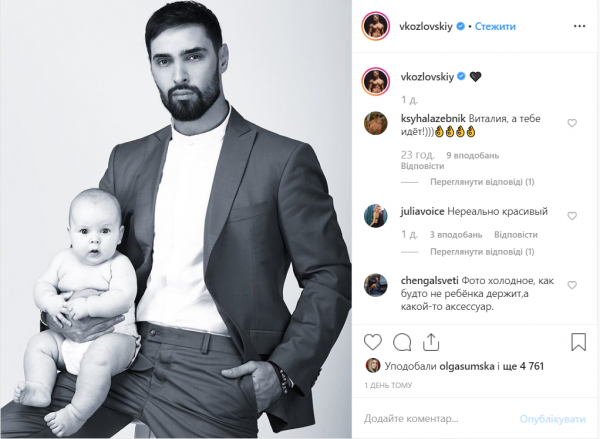Expand replies under juliavoice's comment
The width and height of the screenshot is (600, 439).
coord(482,252)
